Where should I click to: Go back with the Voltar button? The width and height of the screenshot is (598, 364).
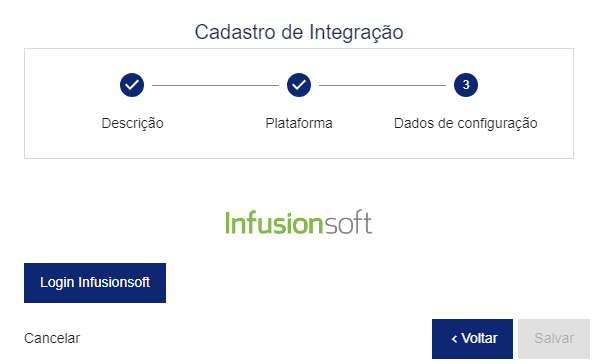point(472,339)
